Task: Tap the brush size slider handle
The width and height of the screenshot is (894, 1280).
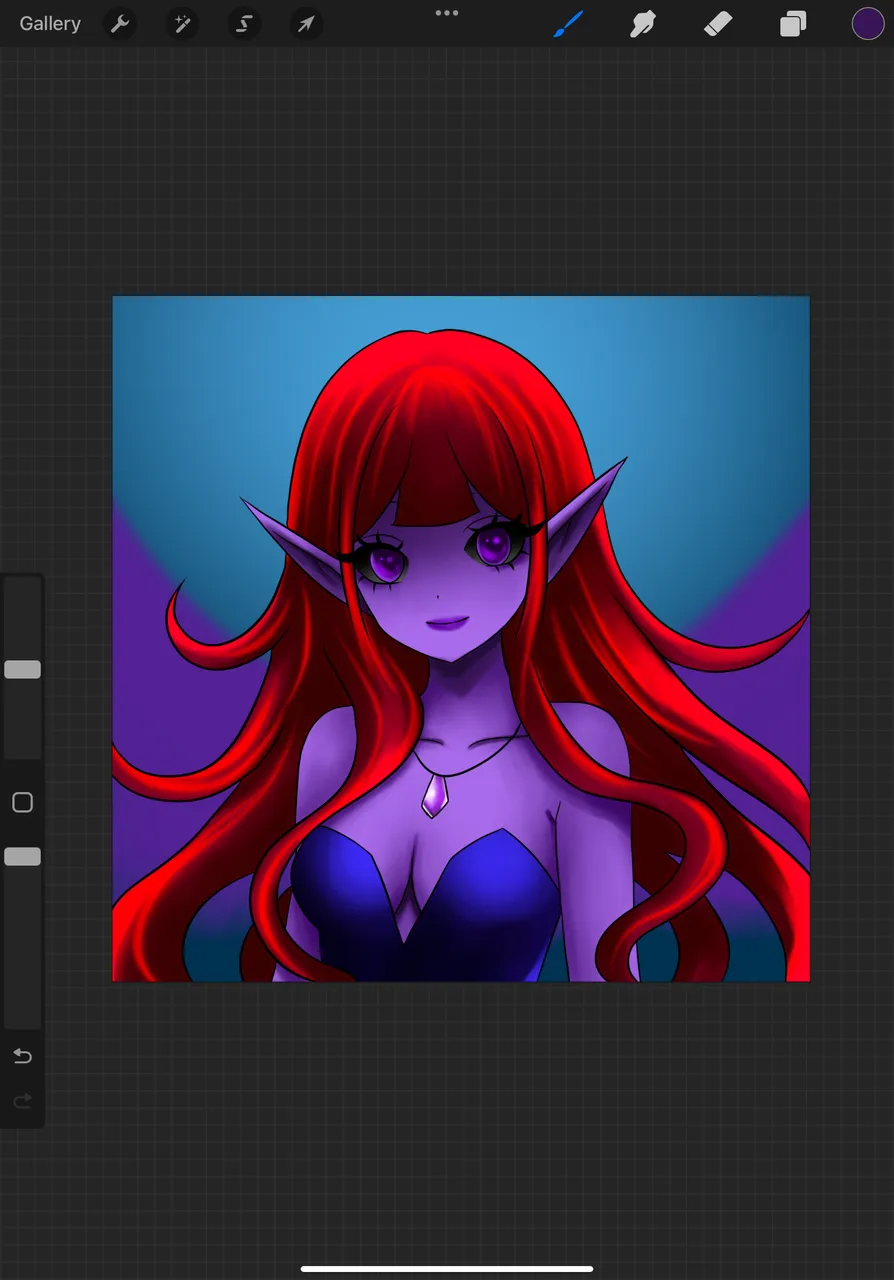Action: (x=22, y=669)
